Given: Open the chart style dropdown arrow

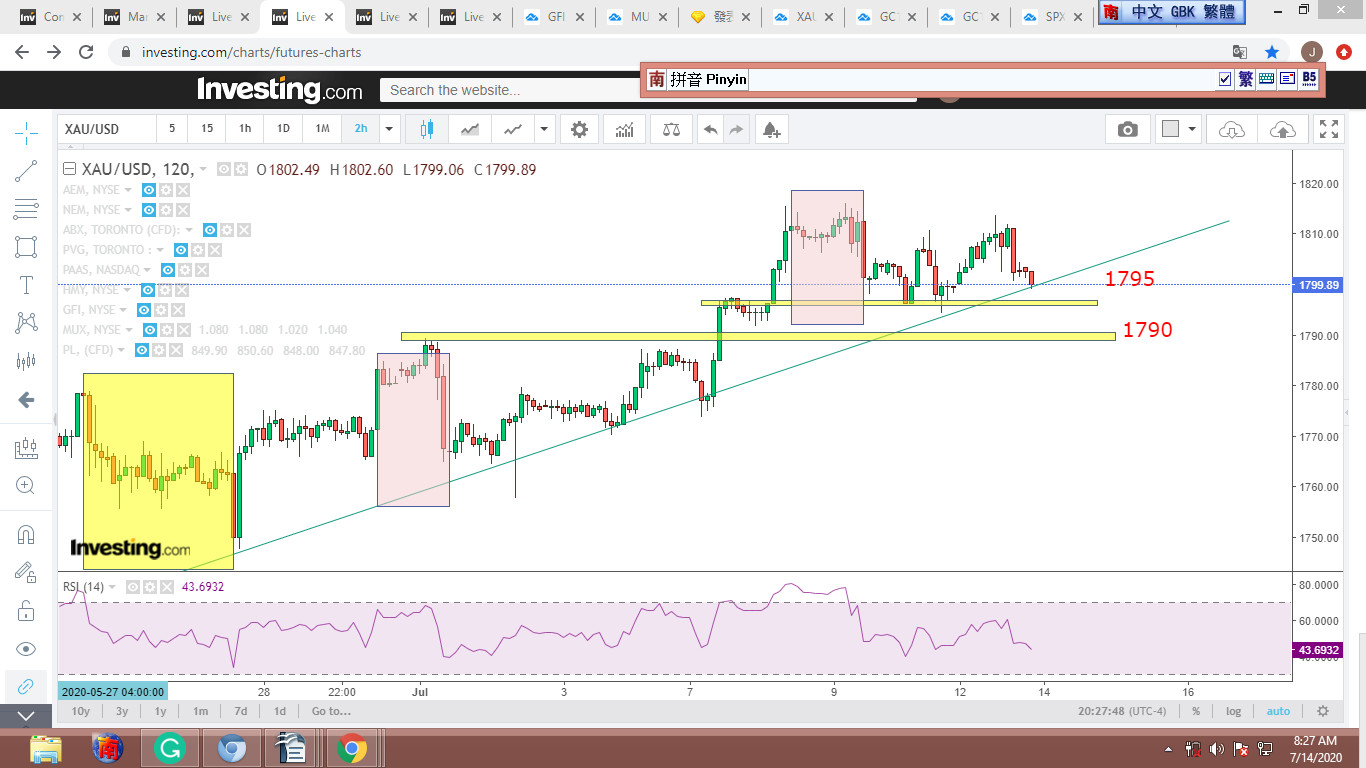Looking at the screenshot, I should [544, 129].
